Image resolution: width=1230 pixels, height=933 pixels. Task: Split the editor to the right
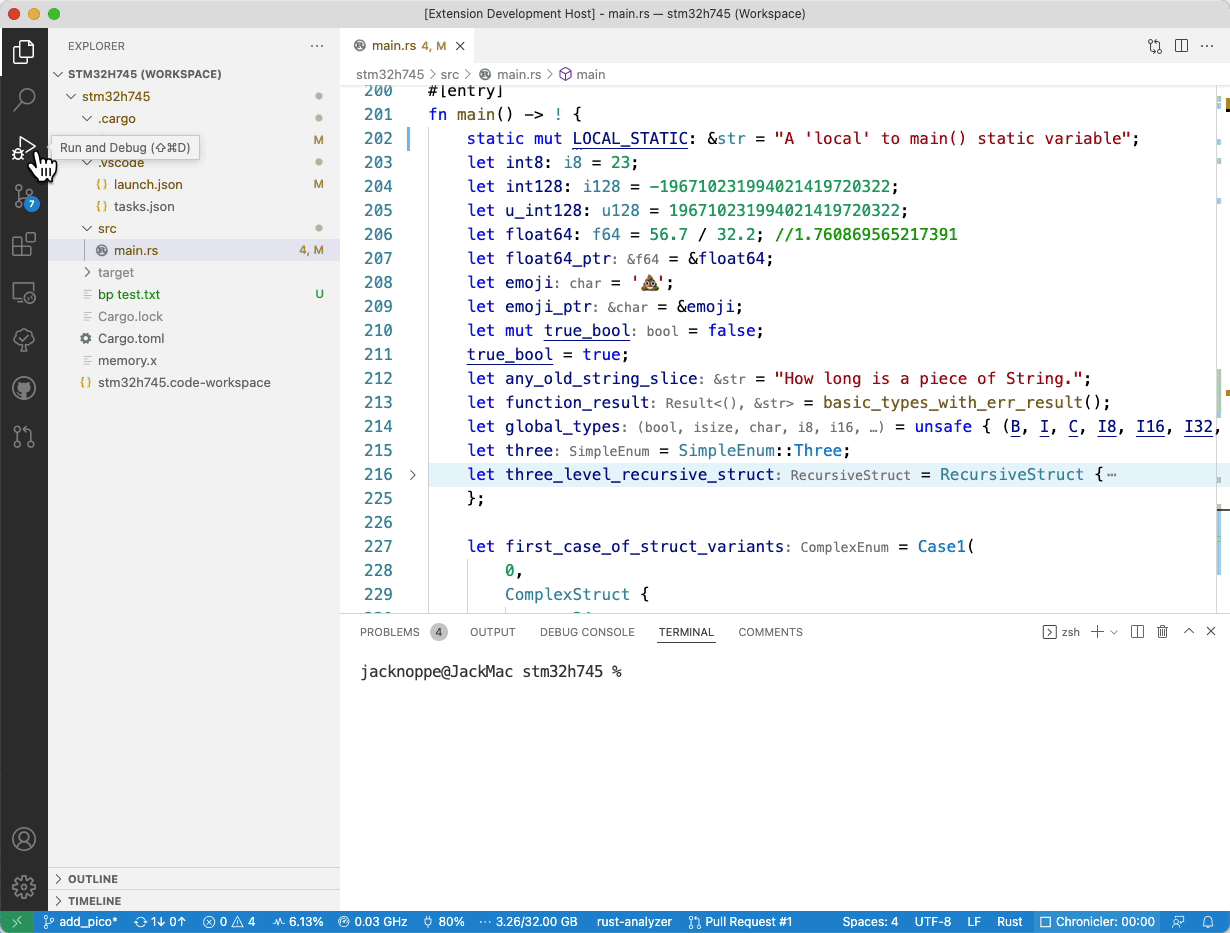point(1181,46)
